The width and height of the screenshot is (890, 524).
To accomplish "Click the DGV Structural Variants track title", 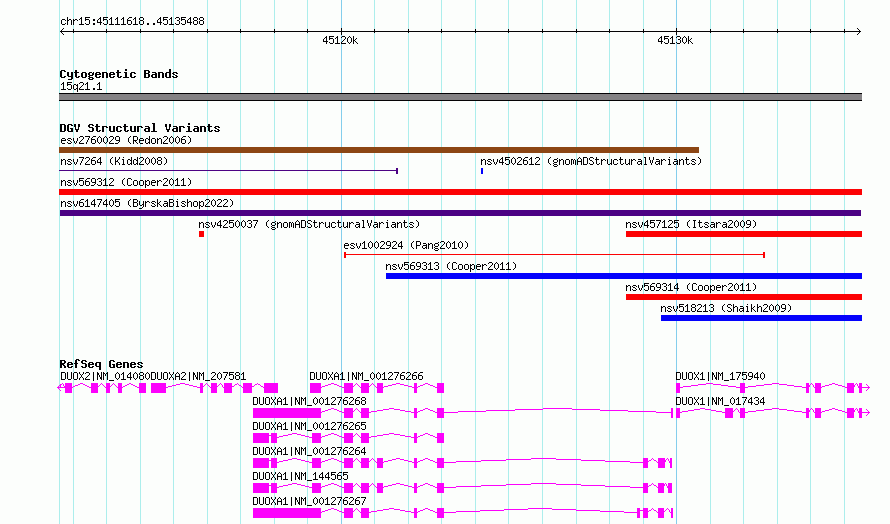I will tap(140, 128).
